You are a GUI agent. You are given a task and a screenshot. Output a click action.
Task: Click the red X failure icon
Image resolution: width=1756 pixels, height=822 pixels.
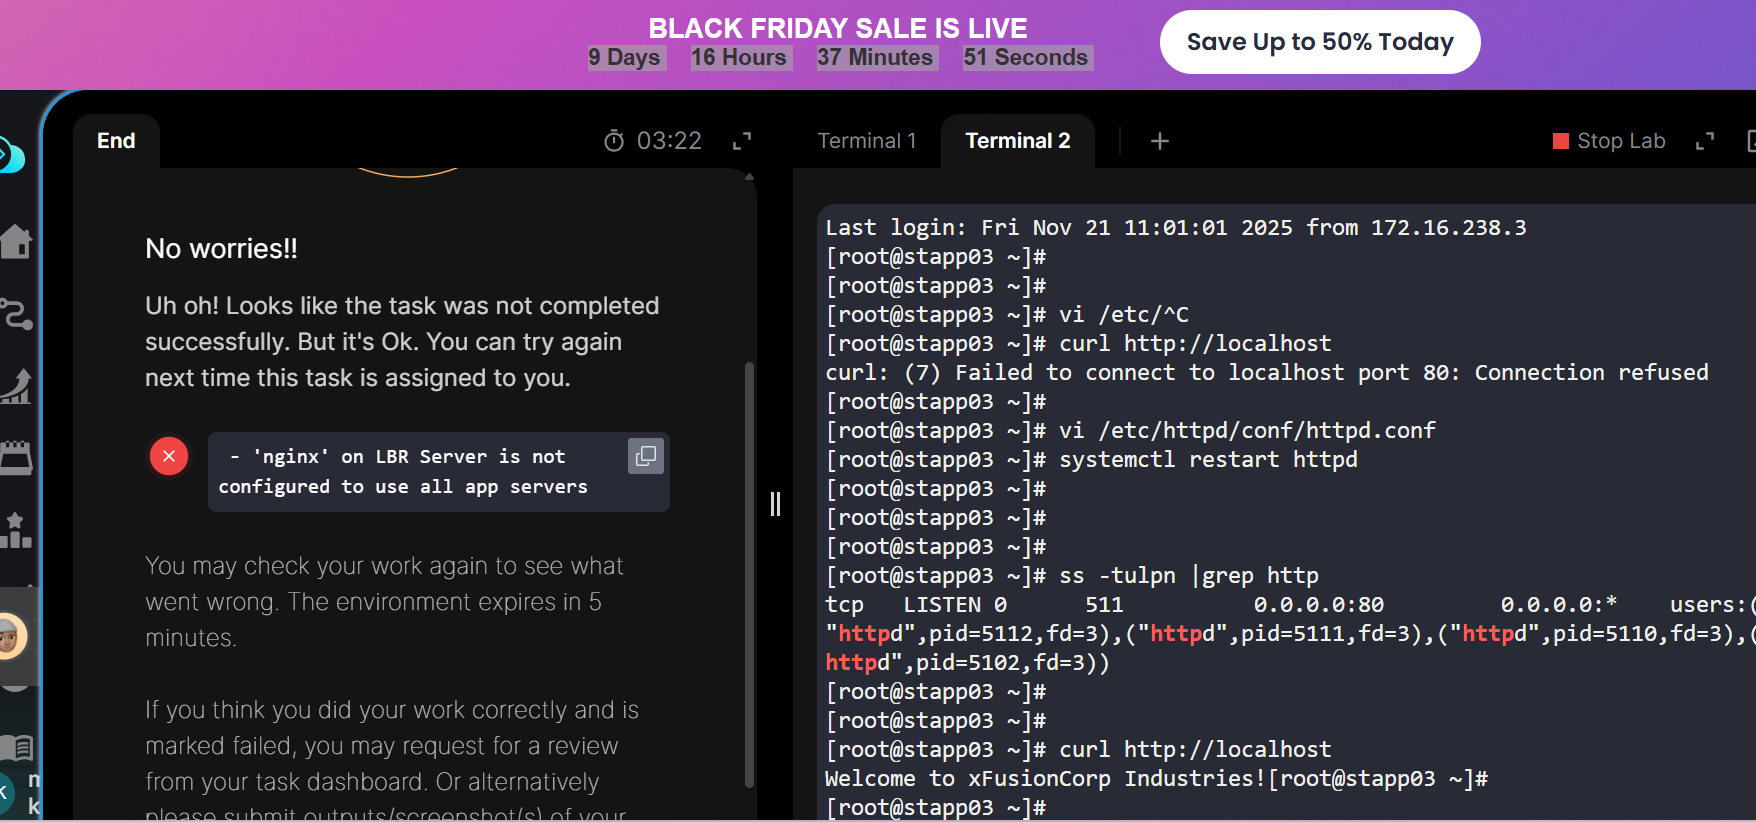tap(169, 456)
